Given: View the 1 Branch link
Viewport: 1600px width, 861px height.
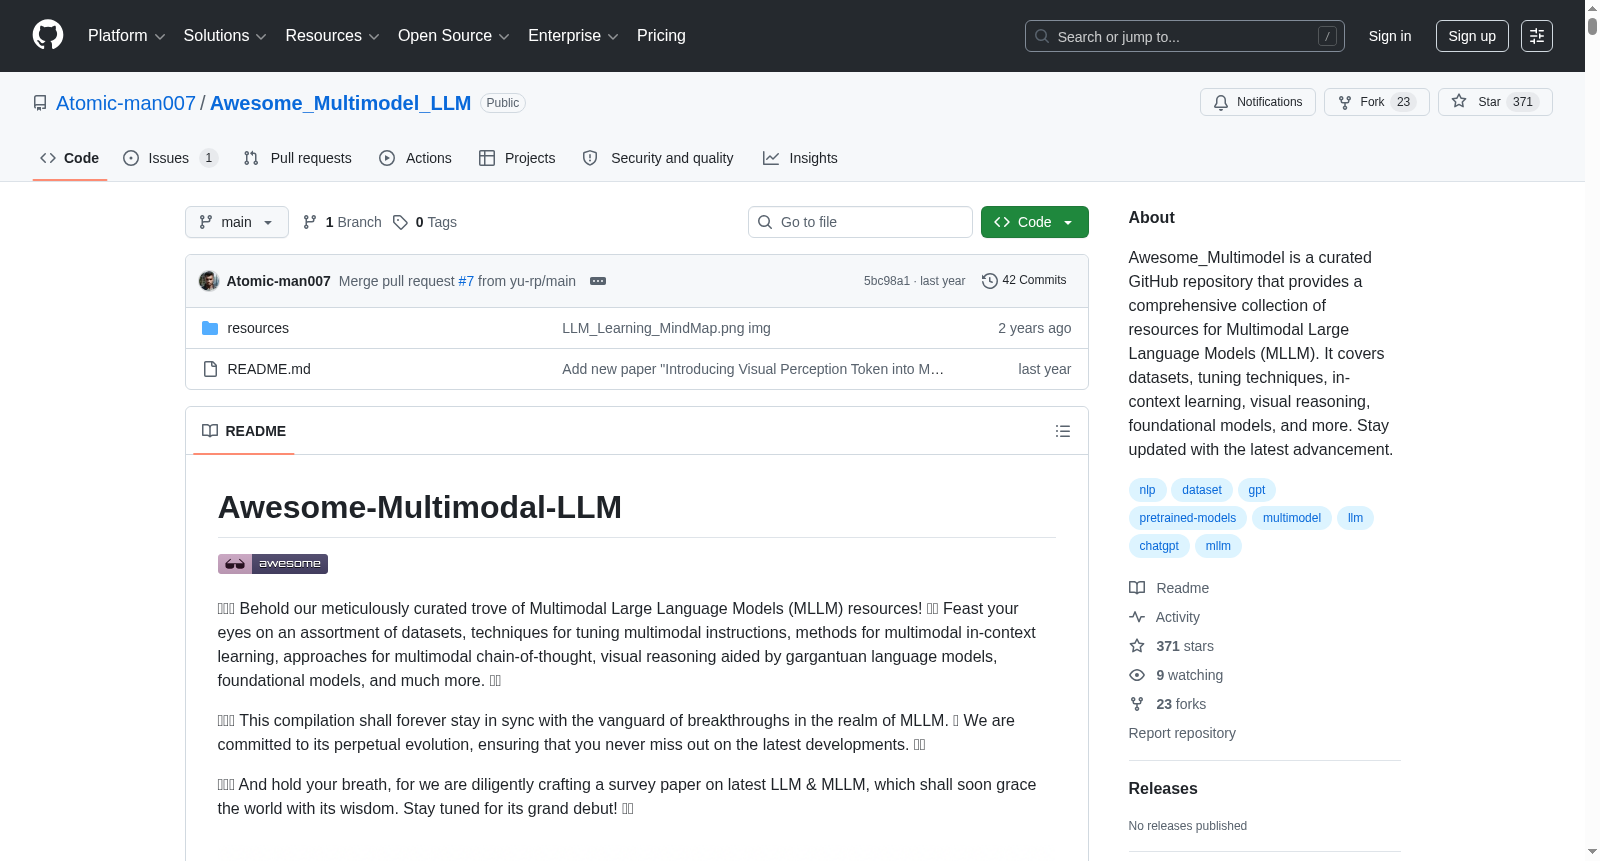Looking at the screenshot, I should tap(342, 222).
